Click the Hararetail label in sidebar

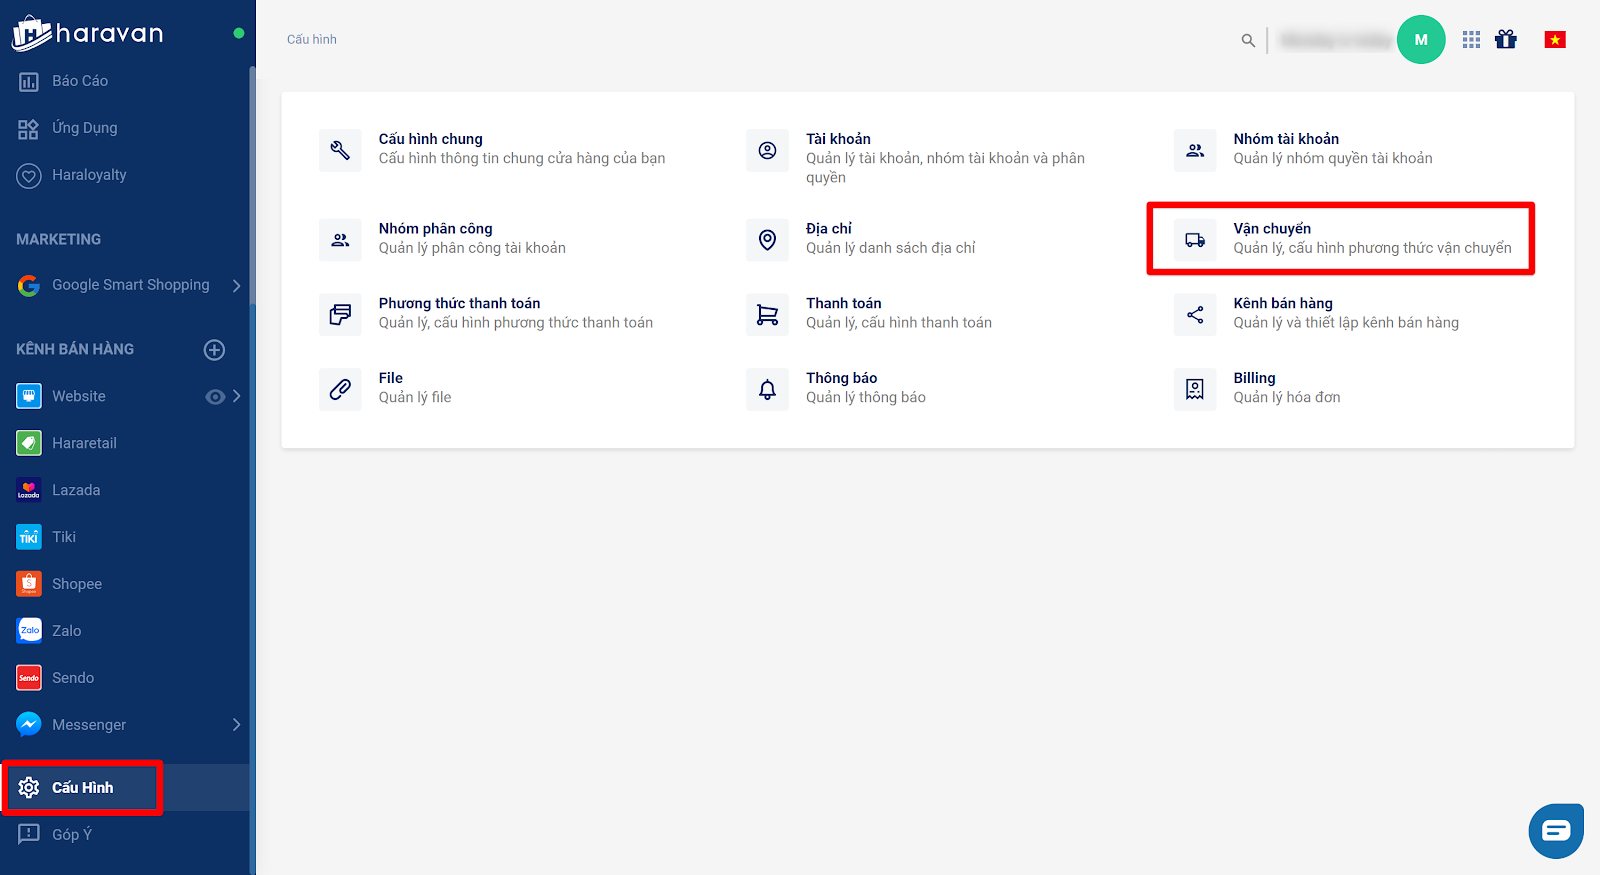coord(84,443)
